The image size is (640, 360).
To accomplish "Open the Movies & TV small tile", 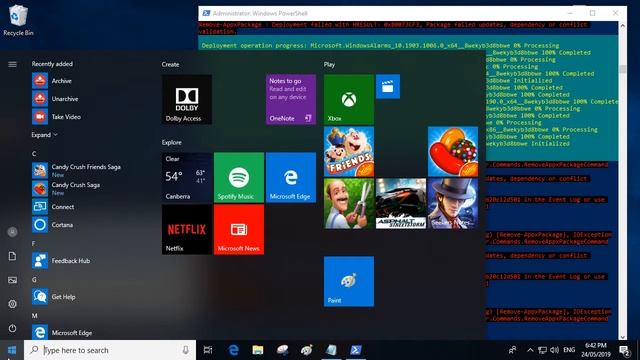I will pyautogui.click(x=388, y=86).
